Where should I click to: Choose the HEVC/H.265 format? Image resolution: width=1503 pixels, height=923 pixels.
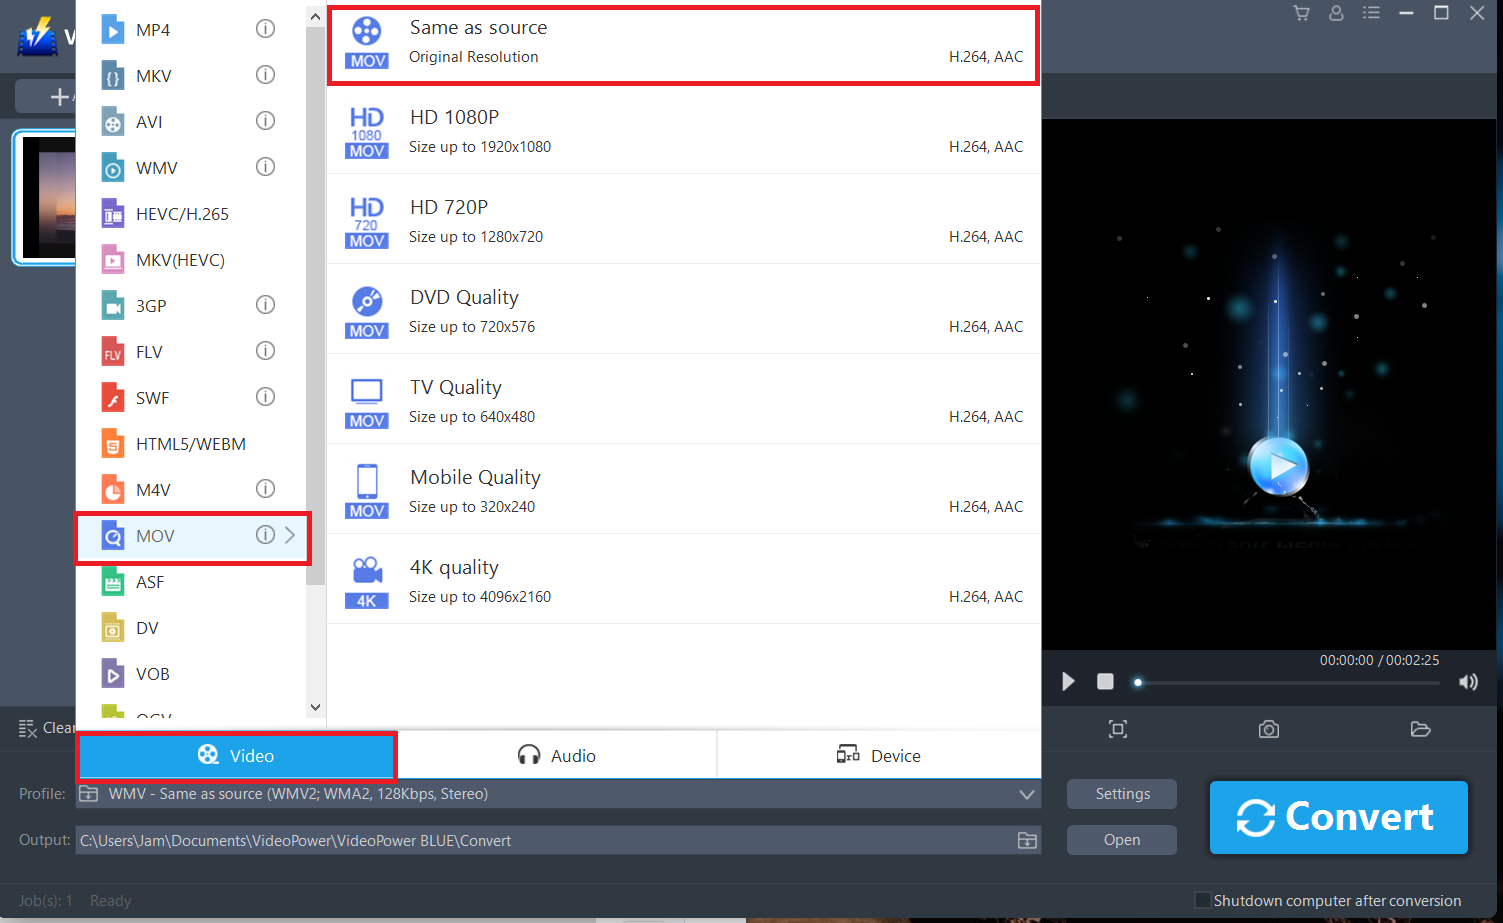(x=180, y=213)
